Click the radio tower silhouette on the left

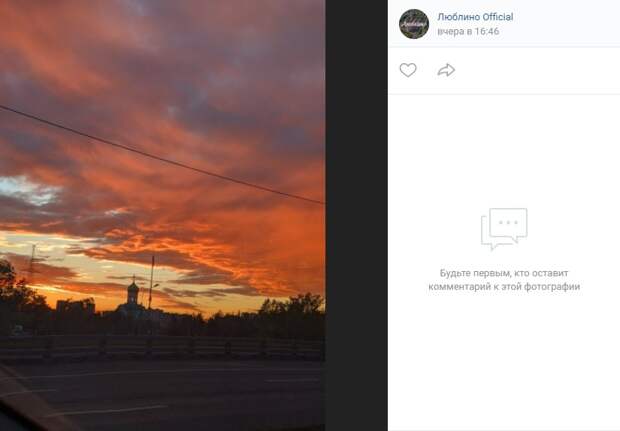(34, 263)
